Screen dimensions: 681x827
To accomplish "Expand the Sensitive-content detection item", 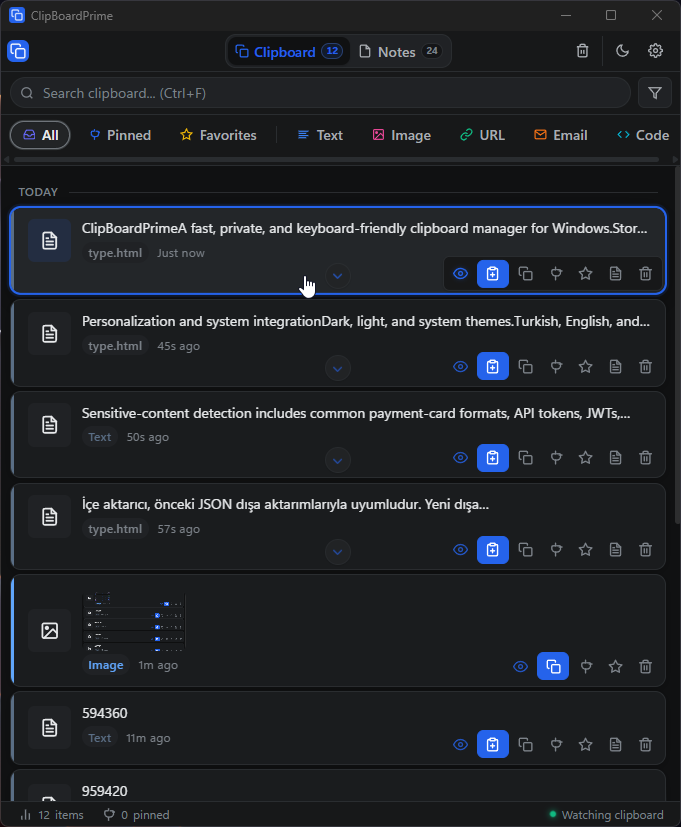I will click(338, 460).
